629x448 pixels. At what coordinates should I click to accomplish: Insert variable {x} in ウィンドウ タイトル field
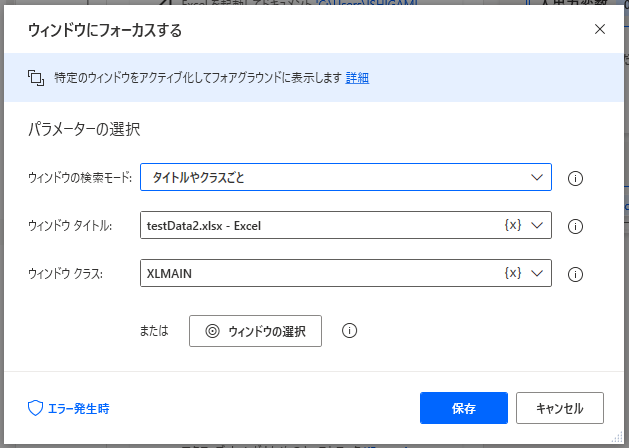tap(513, 225)
